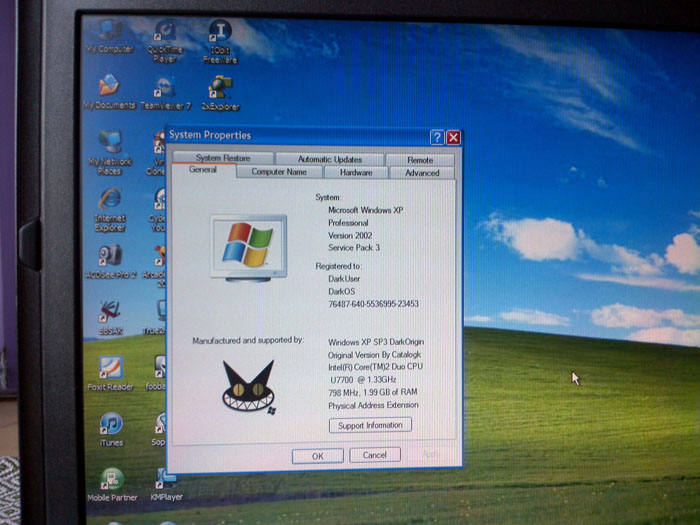Open the My Computer desktop icon

click(x=110, y=33)
